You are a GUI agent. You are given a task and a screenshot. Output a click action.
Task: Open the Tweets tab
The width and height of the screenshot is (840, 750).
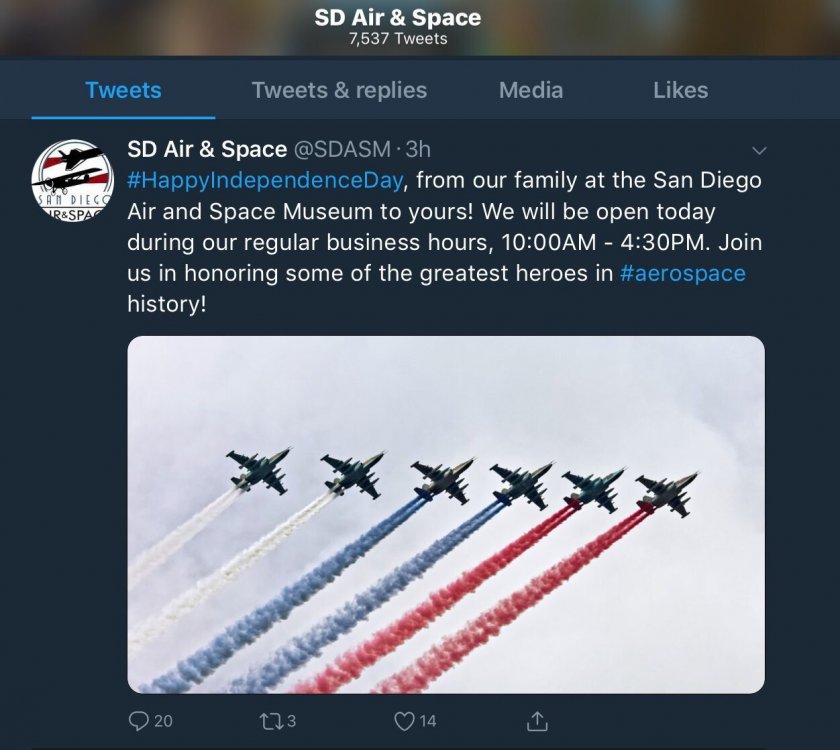(x=122, y=90)
